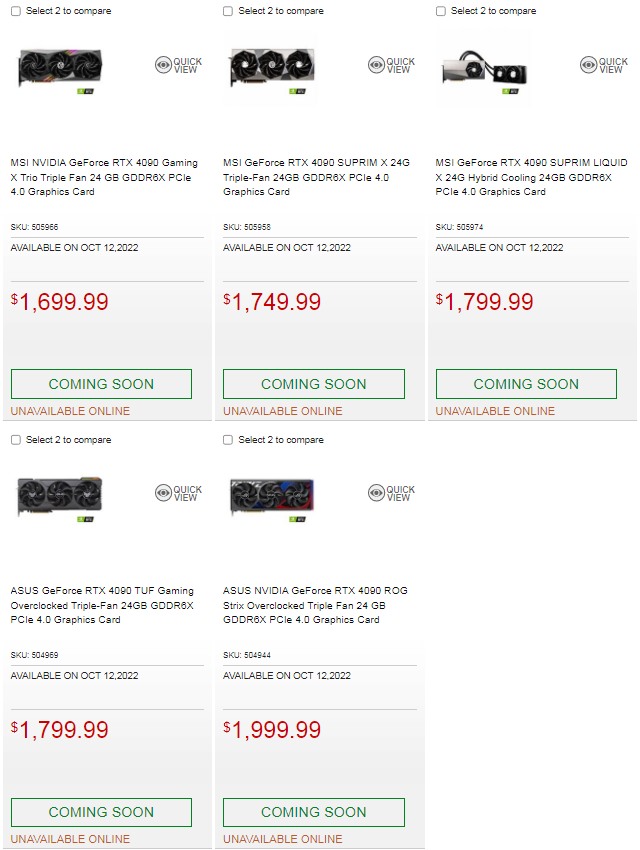
Task: Check compare box for MSI Gaming X Trio
Action: click(16, 12)
